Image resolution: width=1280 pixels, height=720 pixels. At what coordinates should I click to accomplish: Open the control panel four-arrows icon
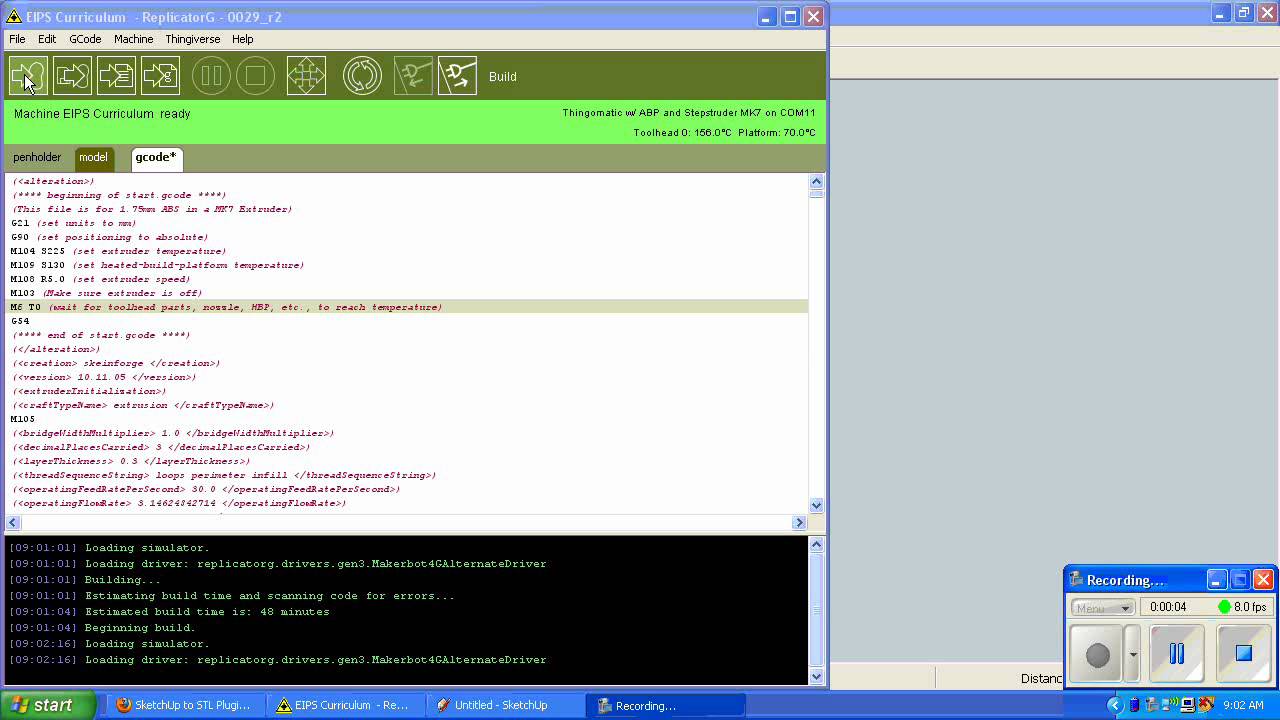[x=306, y=76]
